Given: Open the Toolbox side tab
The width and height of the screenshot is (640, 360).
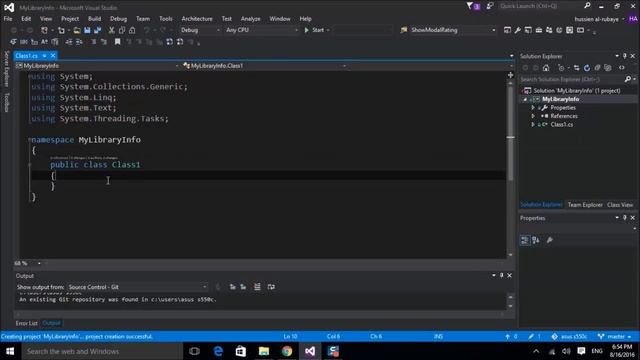Looking at the screenshot, I should point(7,102).
